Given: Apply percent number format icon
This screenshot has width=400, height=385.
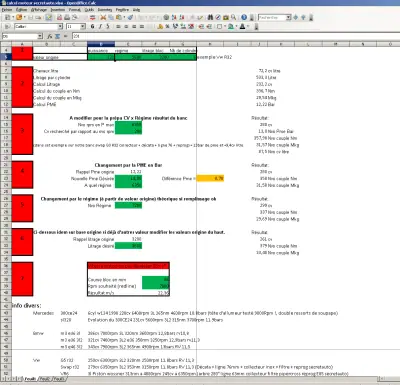Looking at the screenshot, I should (168, 26).
